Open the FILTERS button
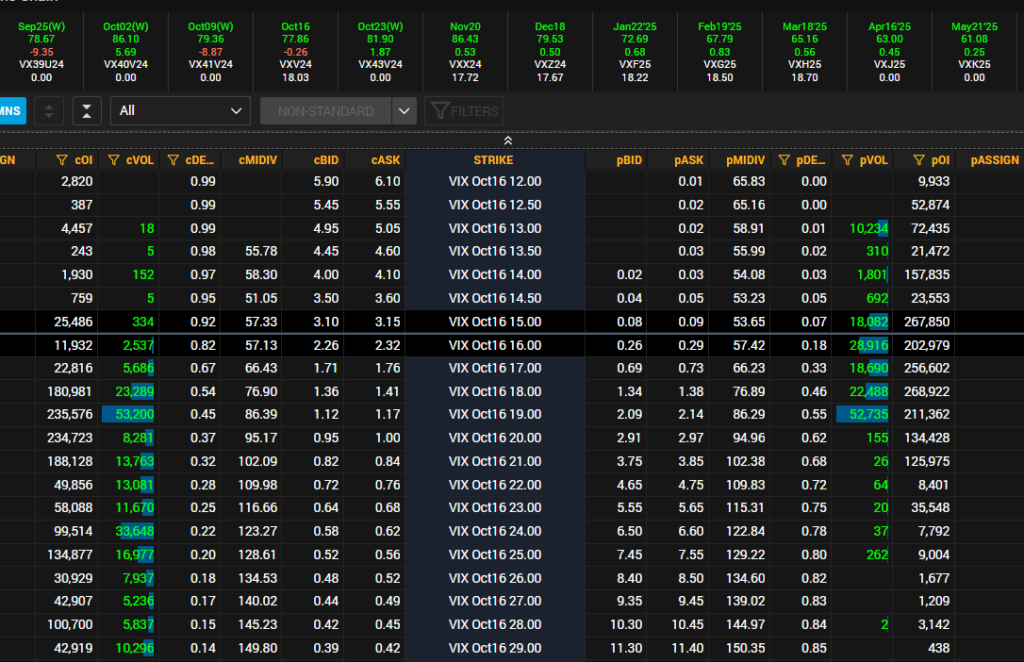This screenshot has height=662, width=1024. (464, 111)
